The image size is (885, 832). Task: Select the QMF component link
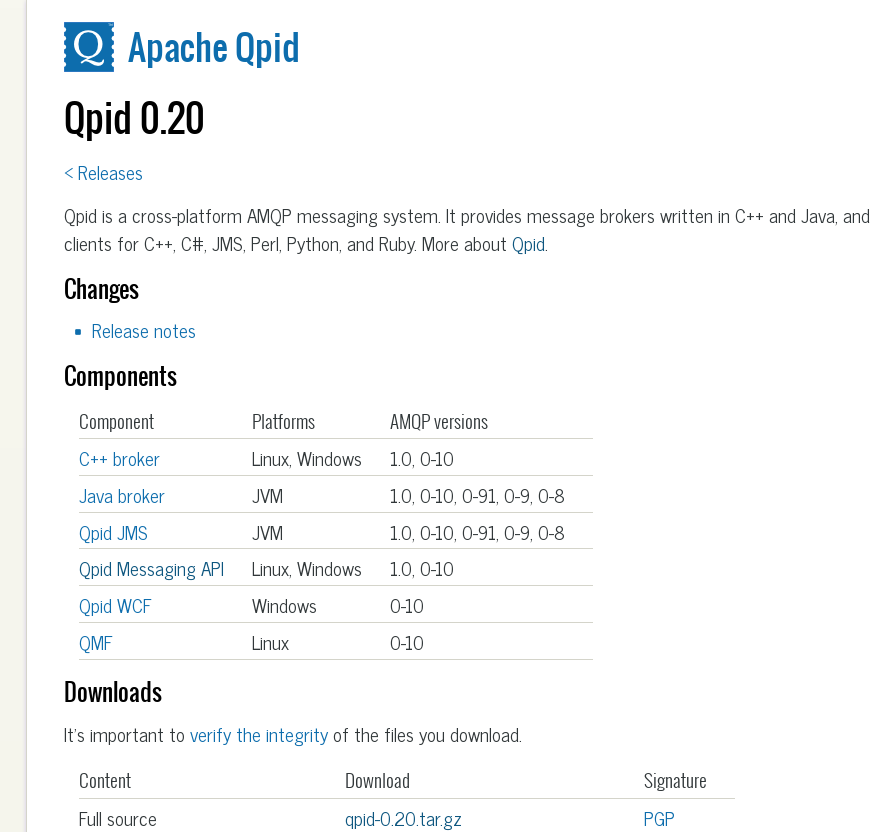click(x=96, y=643)
